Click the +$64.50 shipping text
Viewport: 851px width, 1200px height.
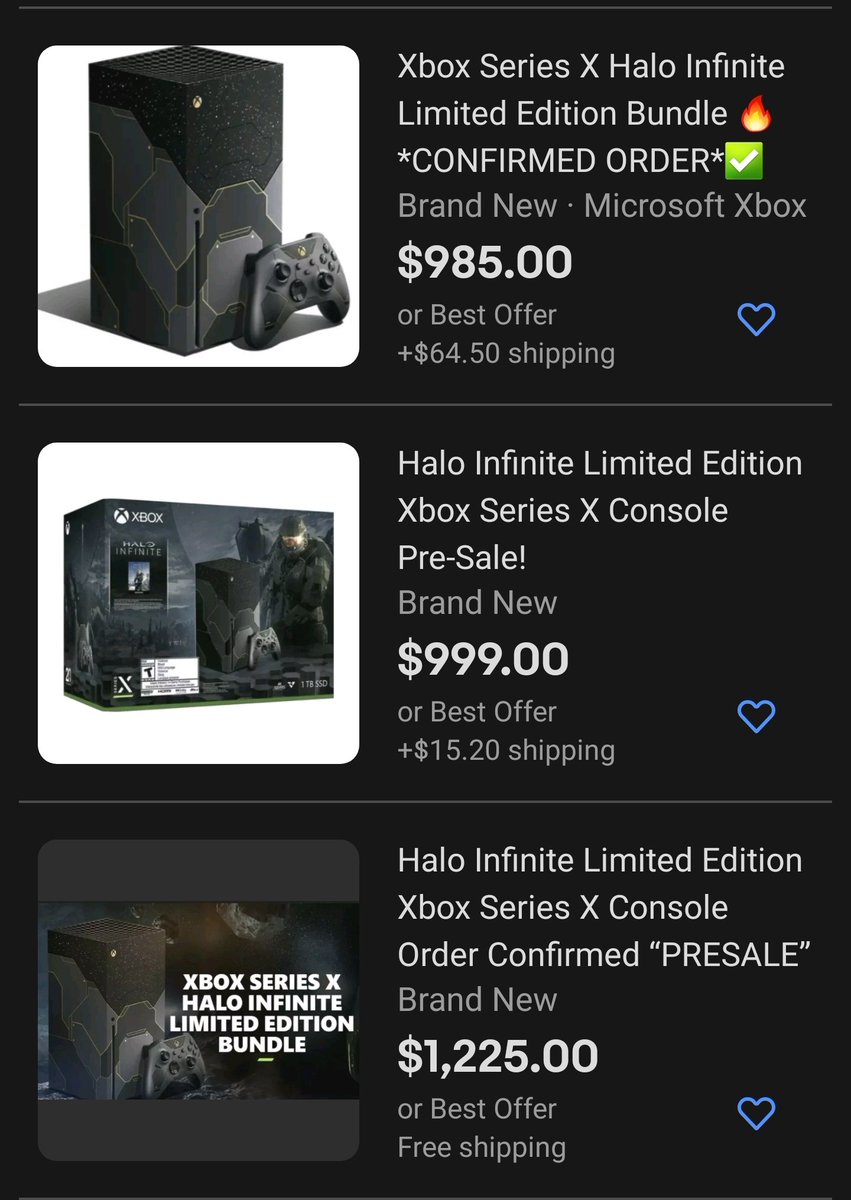pyautogui.click(x=506, y=353)
